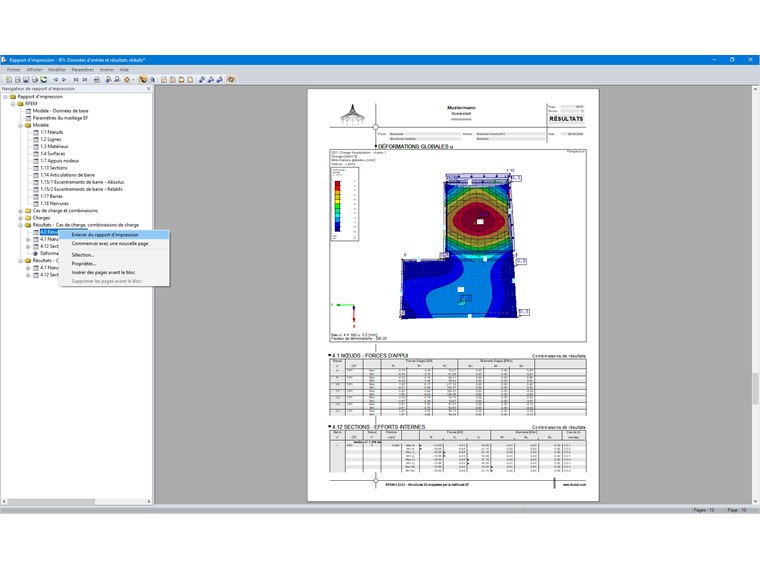Expand Cas de charge et combinaisons folder
The width and height of the screenshot is (760, 570).
[x=21, y=211]
